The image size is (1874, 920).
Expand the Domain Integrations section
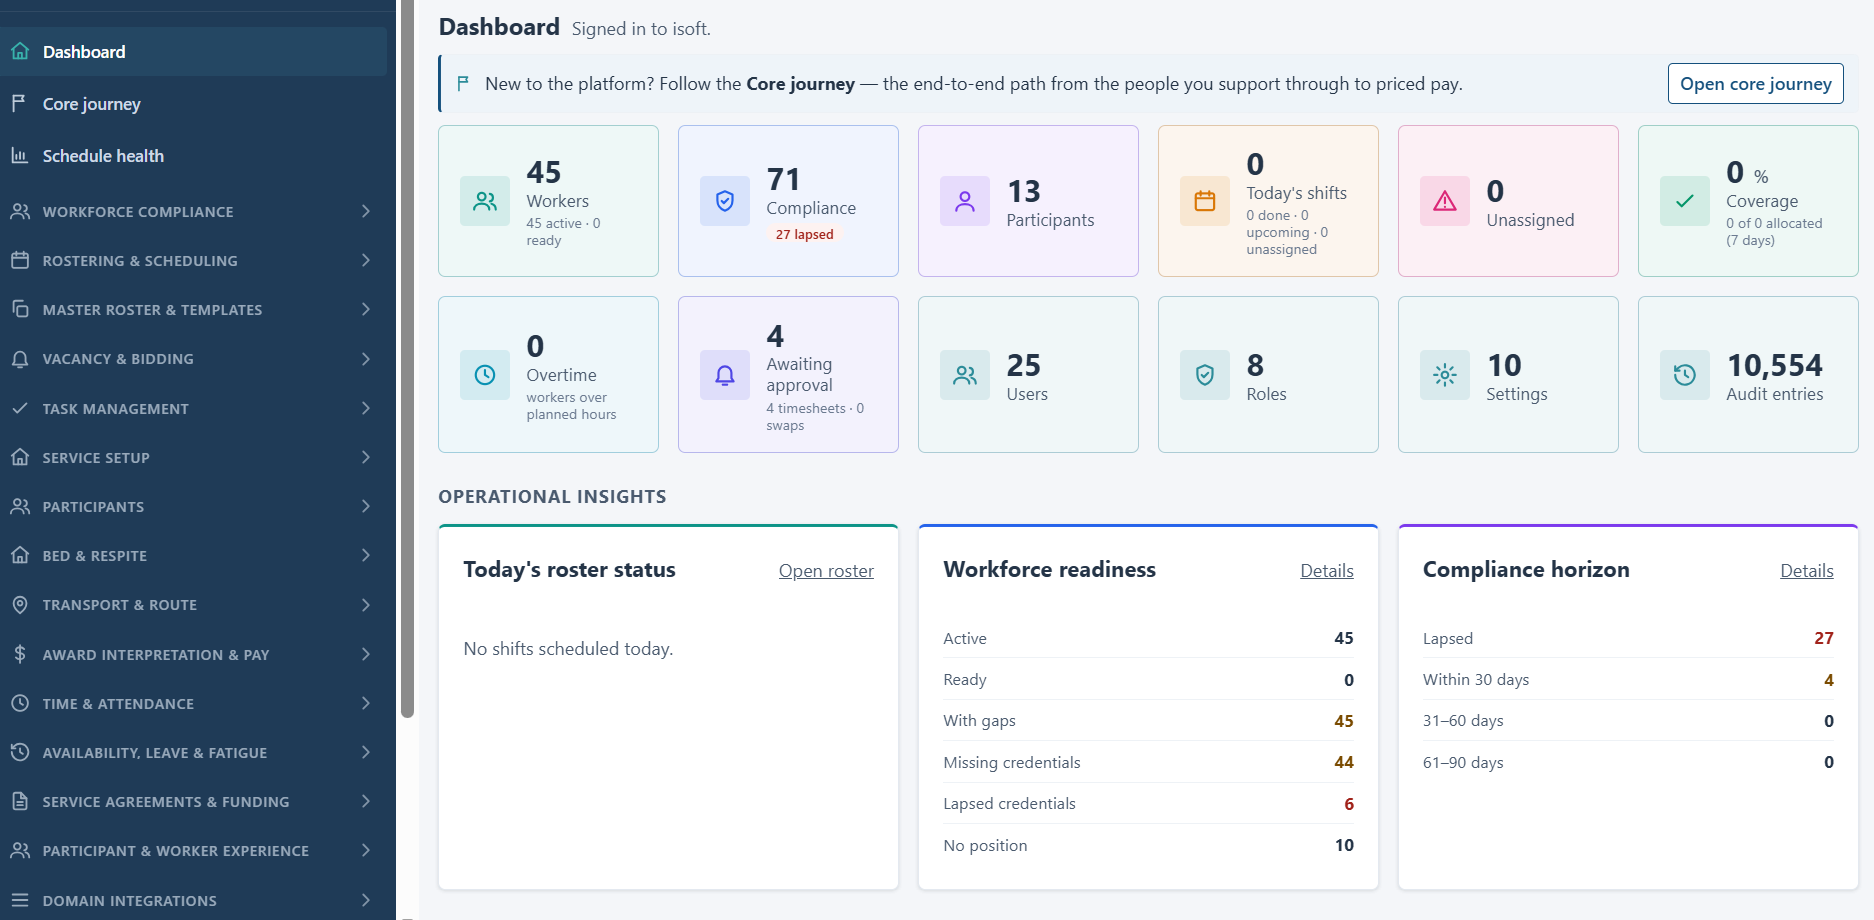pyautogui.click(x=193, y=900)
